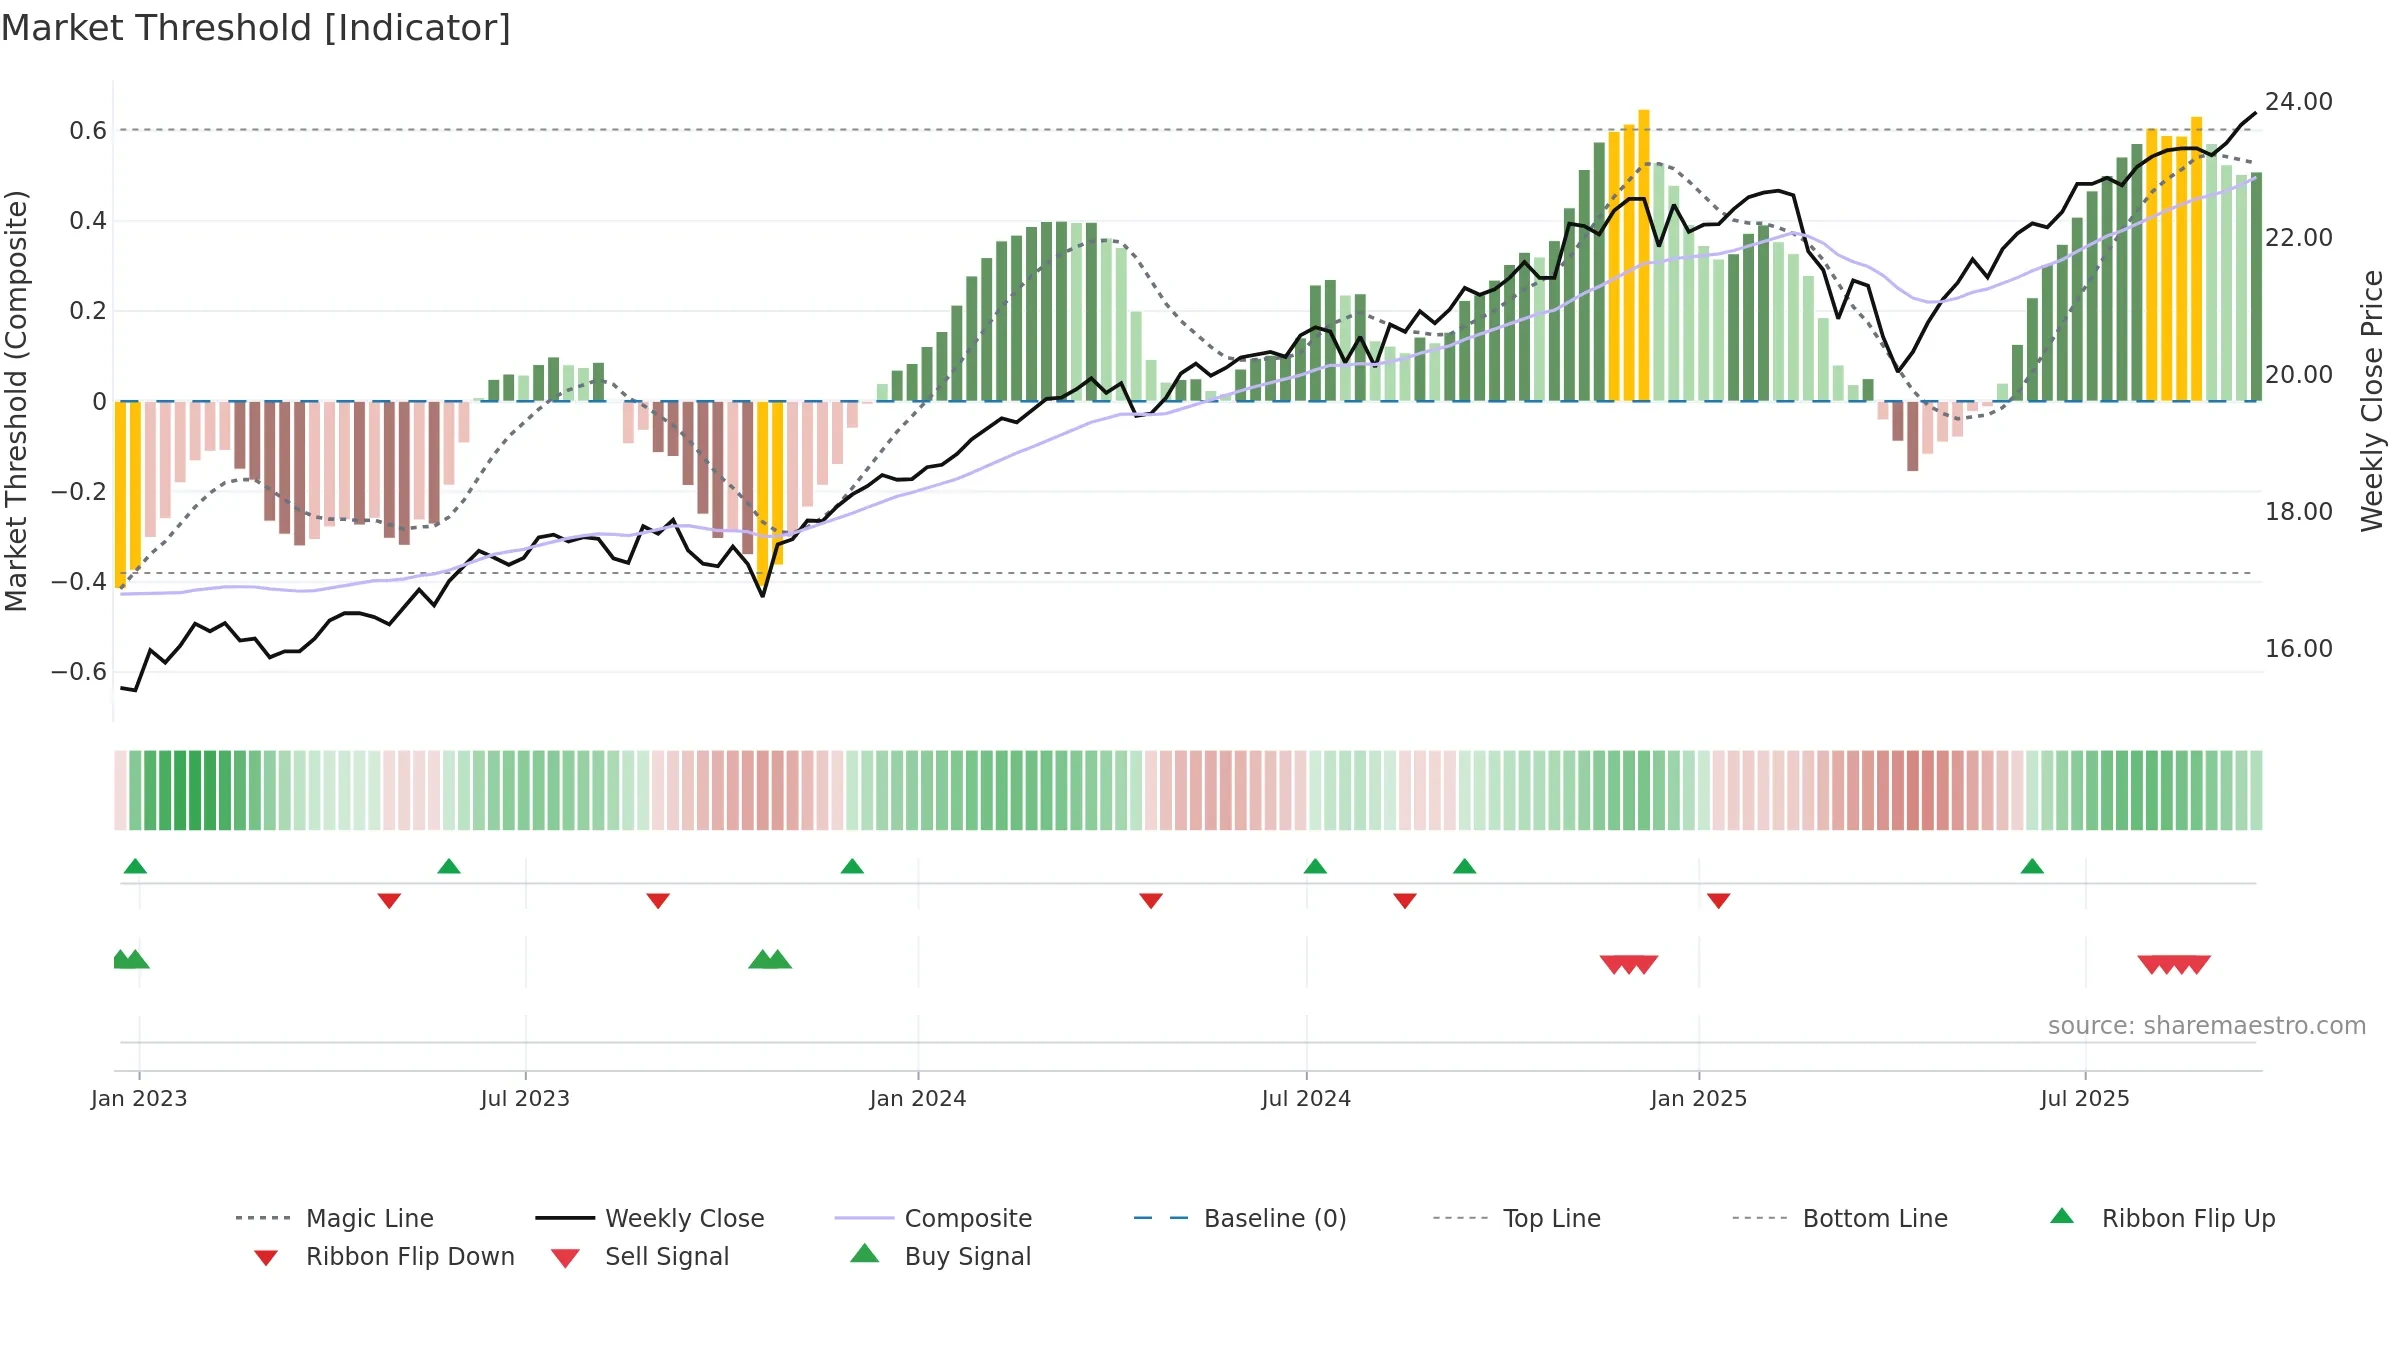Click the red Sell Signal legend triangle

(x=565, y=1258)
